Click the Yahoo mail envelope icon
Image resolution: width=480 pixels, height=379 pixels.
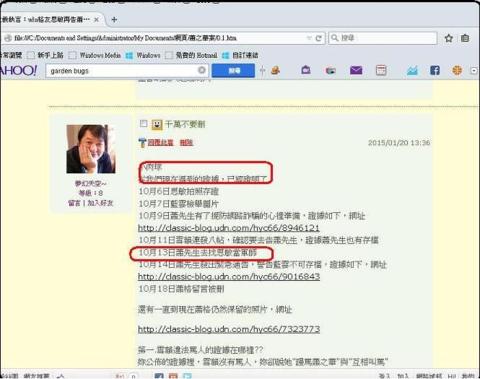coord(356,70)
